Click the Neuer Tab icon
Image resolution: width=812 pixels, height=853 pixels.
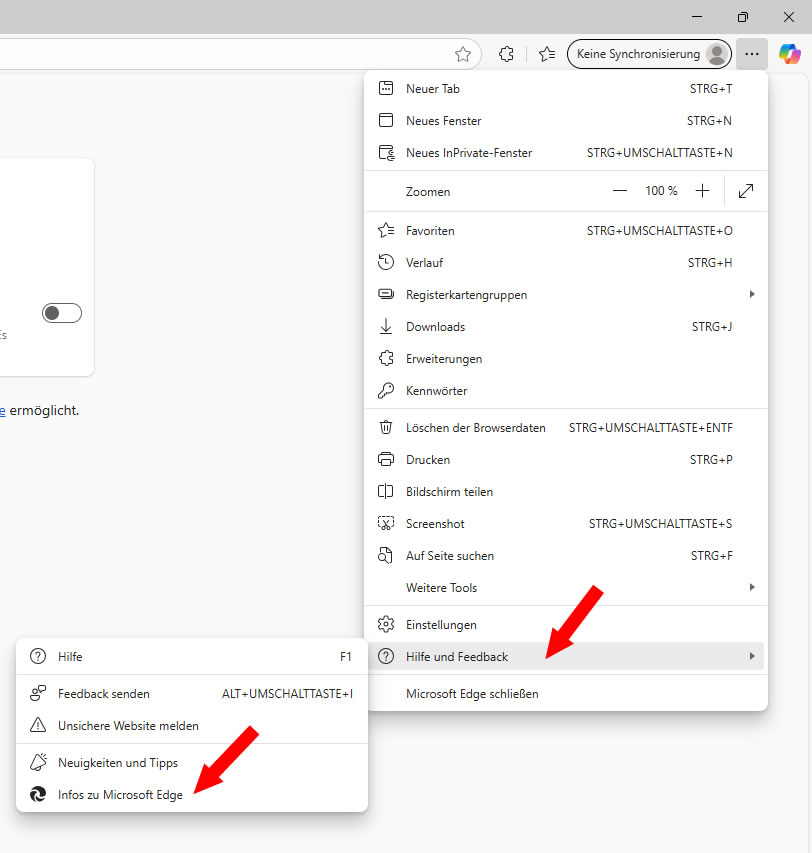point(386,88)
